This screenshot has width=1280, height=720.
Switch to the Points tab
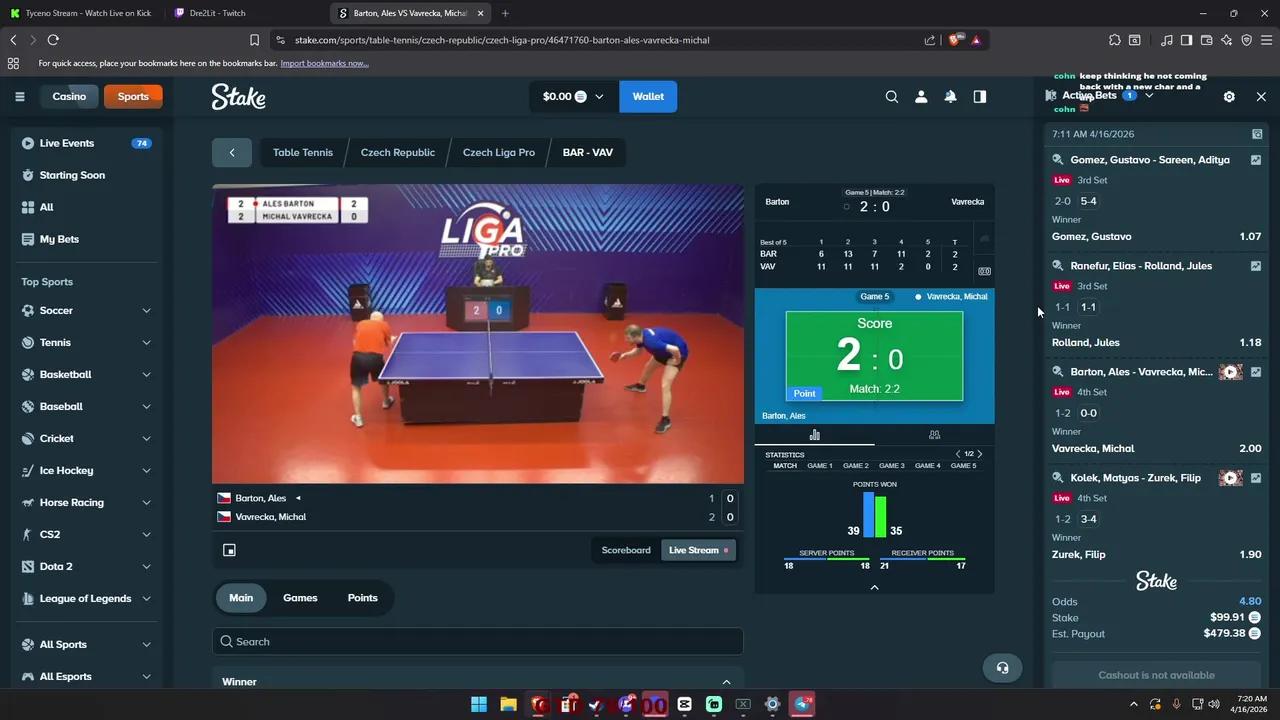[362, 597]
